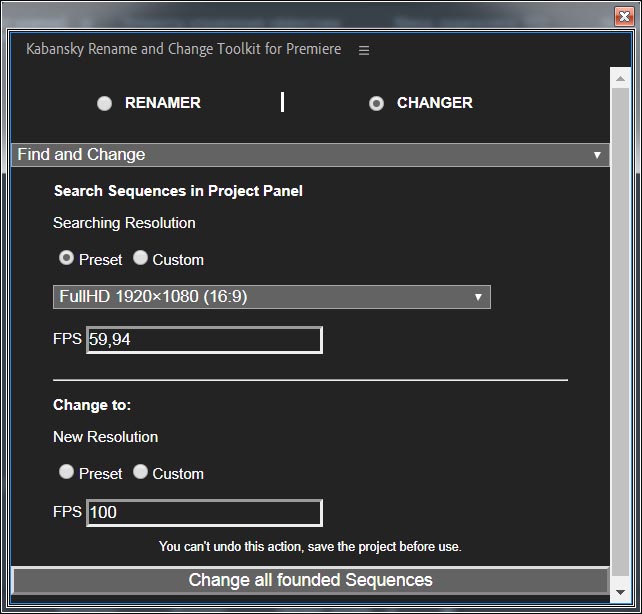Image resolution: width=642 pixels, height=614 pixels.
Task: Close the toolkit window with X
Action: tap(624, 16)
